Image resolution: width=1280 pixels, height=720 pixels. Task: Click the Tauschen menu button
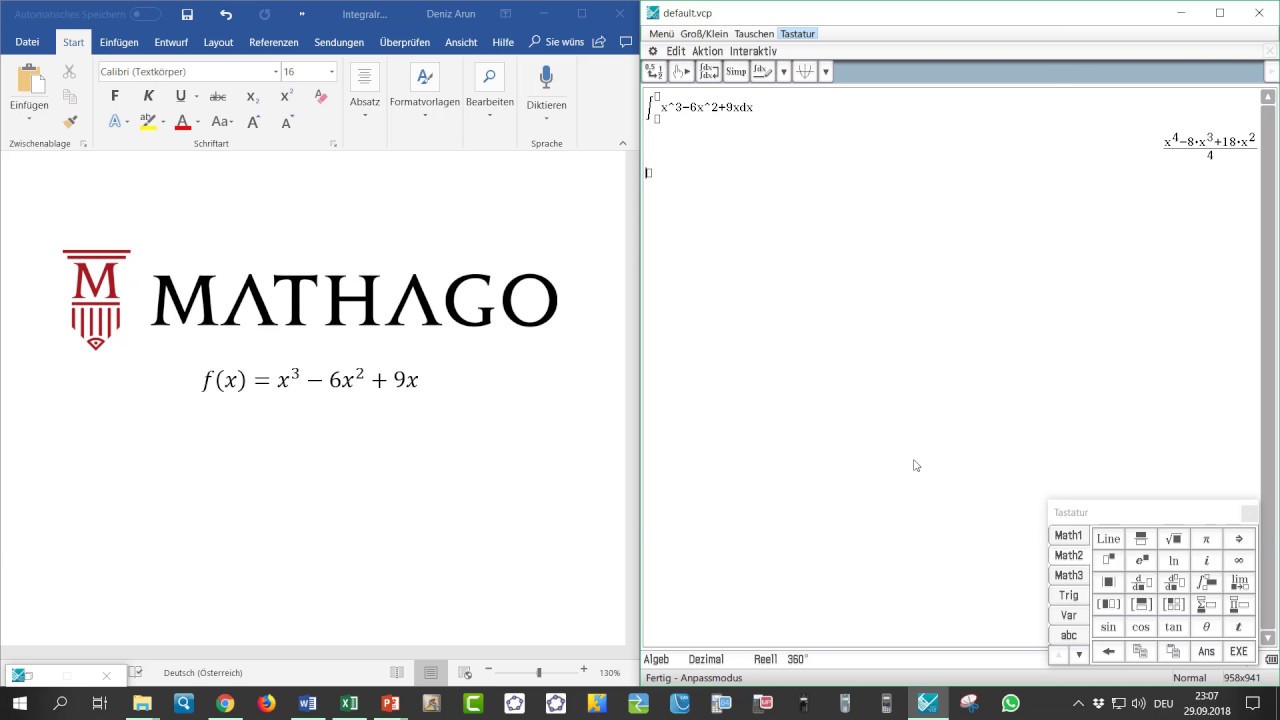(x=754, y=34)
